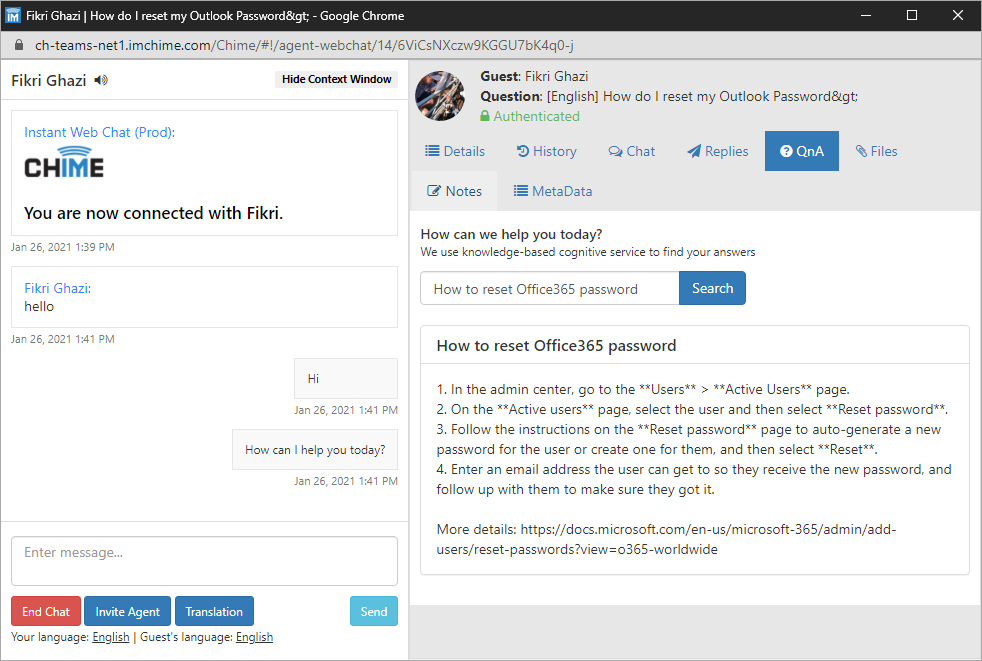Minimize the Chrome window
Image resolution: width=982 pixels, height=661 pixels.
pyautogui.click(x=866, y=16)
